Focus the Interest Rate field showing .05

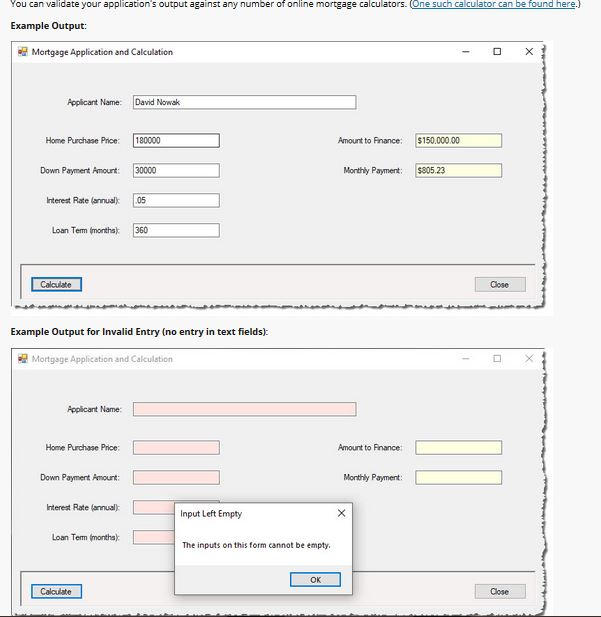coord(176,200)
